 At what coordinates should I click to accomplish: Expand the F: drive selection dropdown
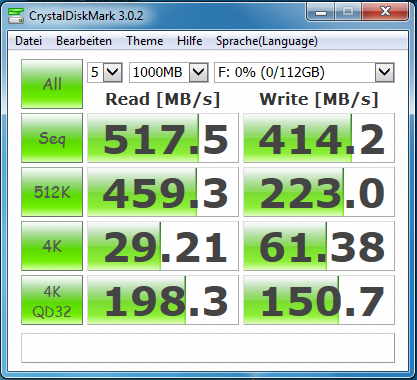click(x=304, y=72)
